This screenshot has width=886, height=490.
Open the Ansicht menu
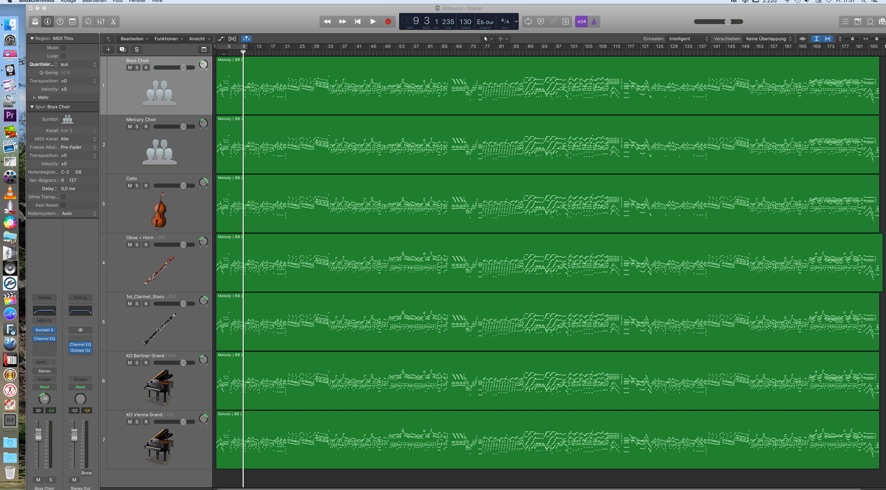point(199,38)
